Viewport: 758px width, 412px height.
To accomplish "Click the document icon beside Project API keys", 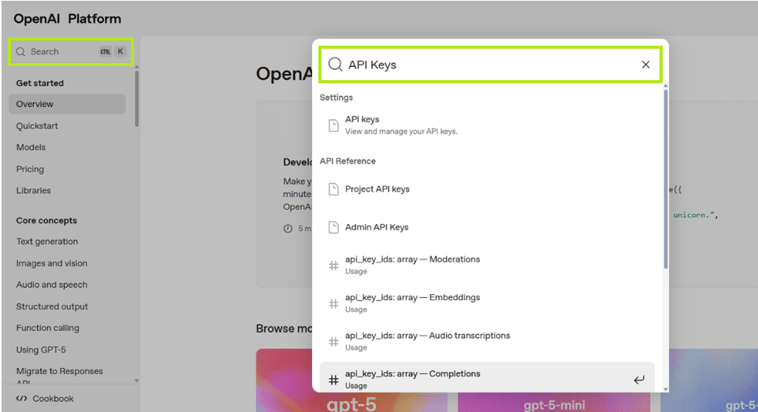I will click(334, 189).
